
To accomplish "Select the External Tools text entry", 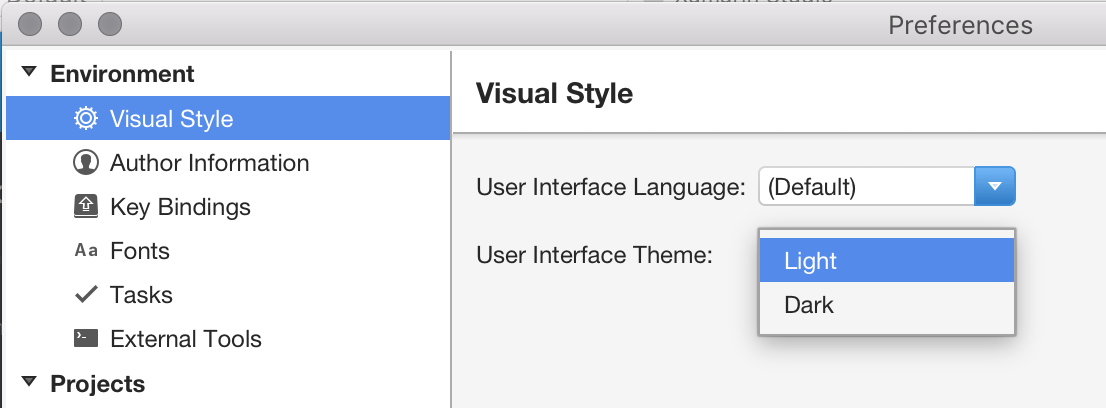I will click(186, 339).
